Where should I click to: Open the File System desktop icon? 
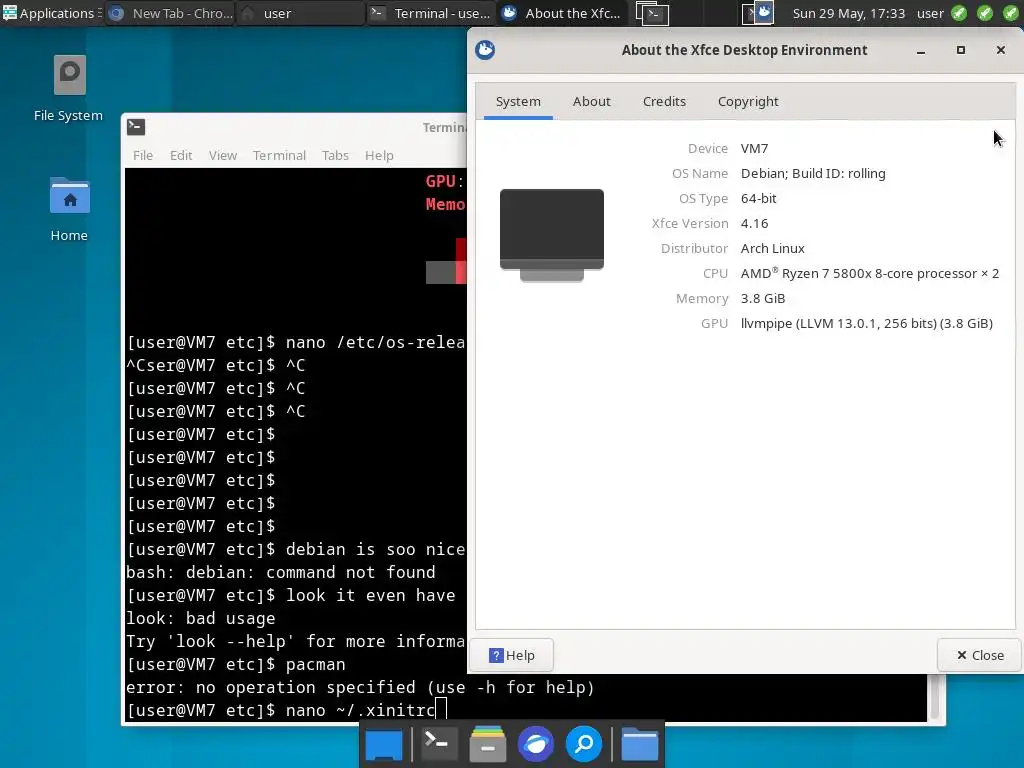pyautogui.click(x=69, y=89)
